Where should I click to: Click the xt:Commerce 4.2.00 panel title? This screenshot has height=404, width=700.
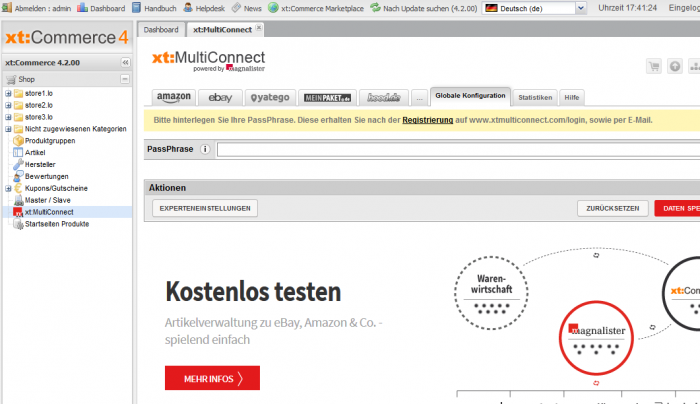pos(42,62)
